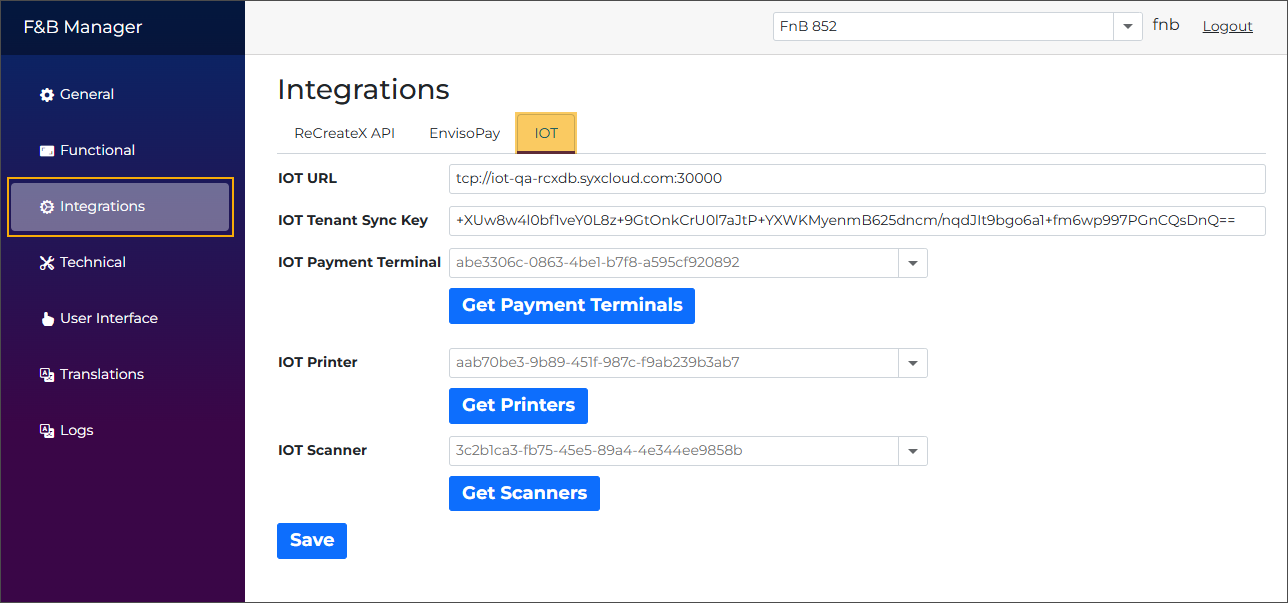Viewport: 1288px width, 603px height.
Task: Switch to the ReCreateX API tab
Action: [344, 132]
